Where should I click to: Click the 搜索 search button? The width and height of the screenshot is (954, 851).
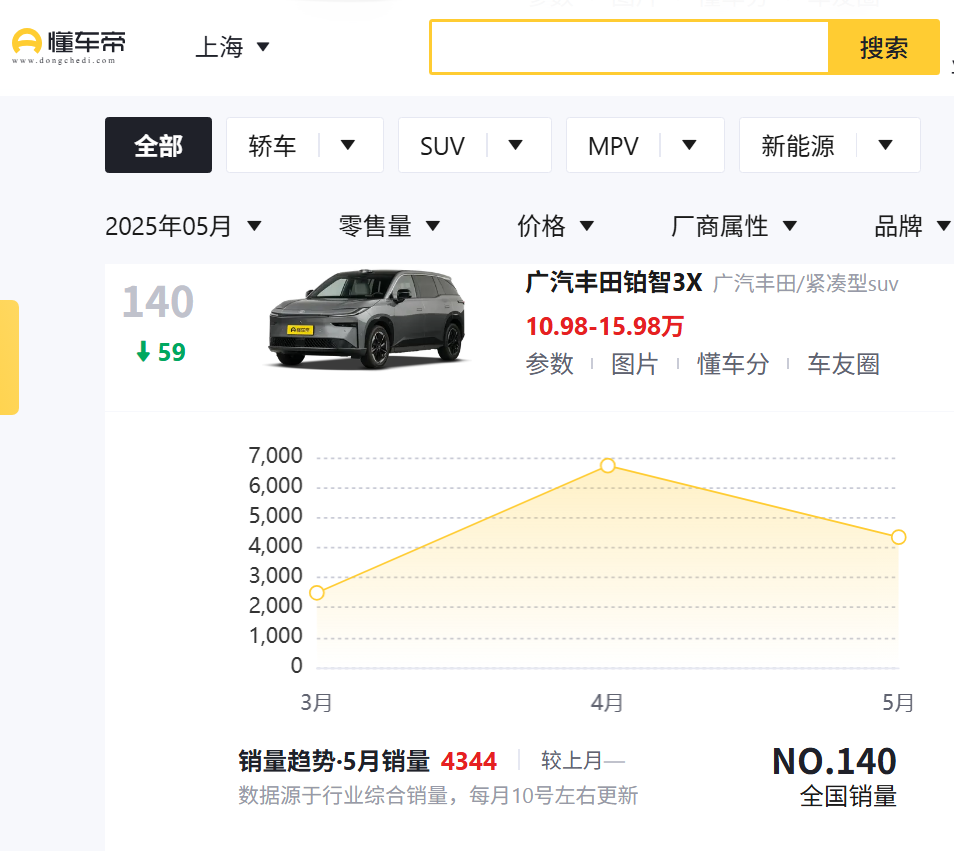(883, 47)
